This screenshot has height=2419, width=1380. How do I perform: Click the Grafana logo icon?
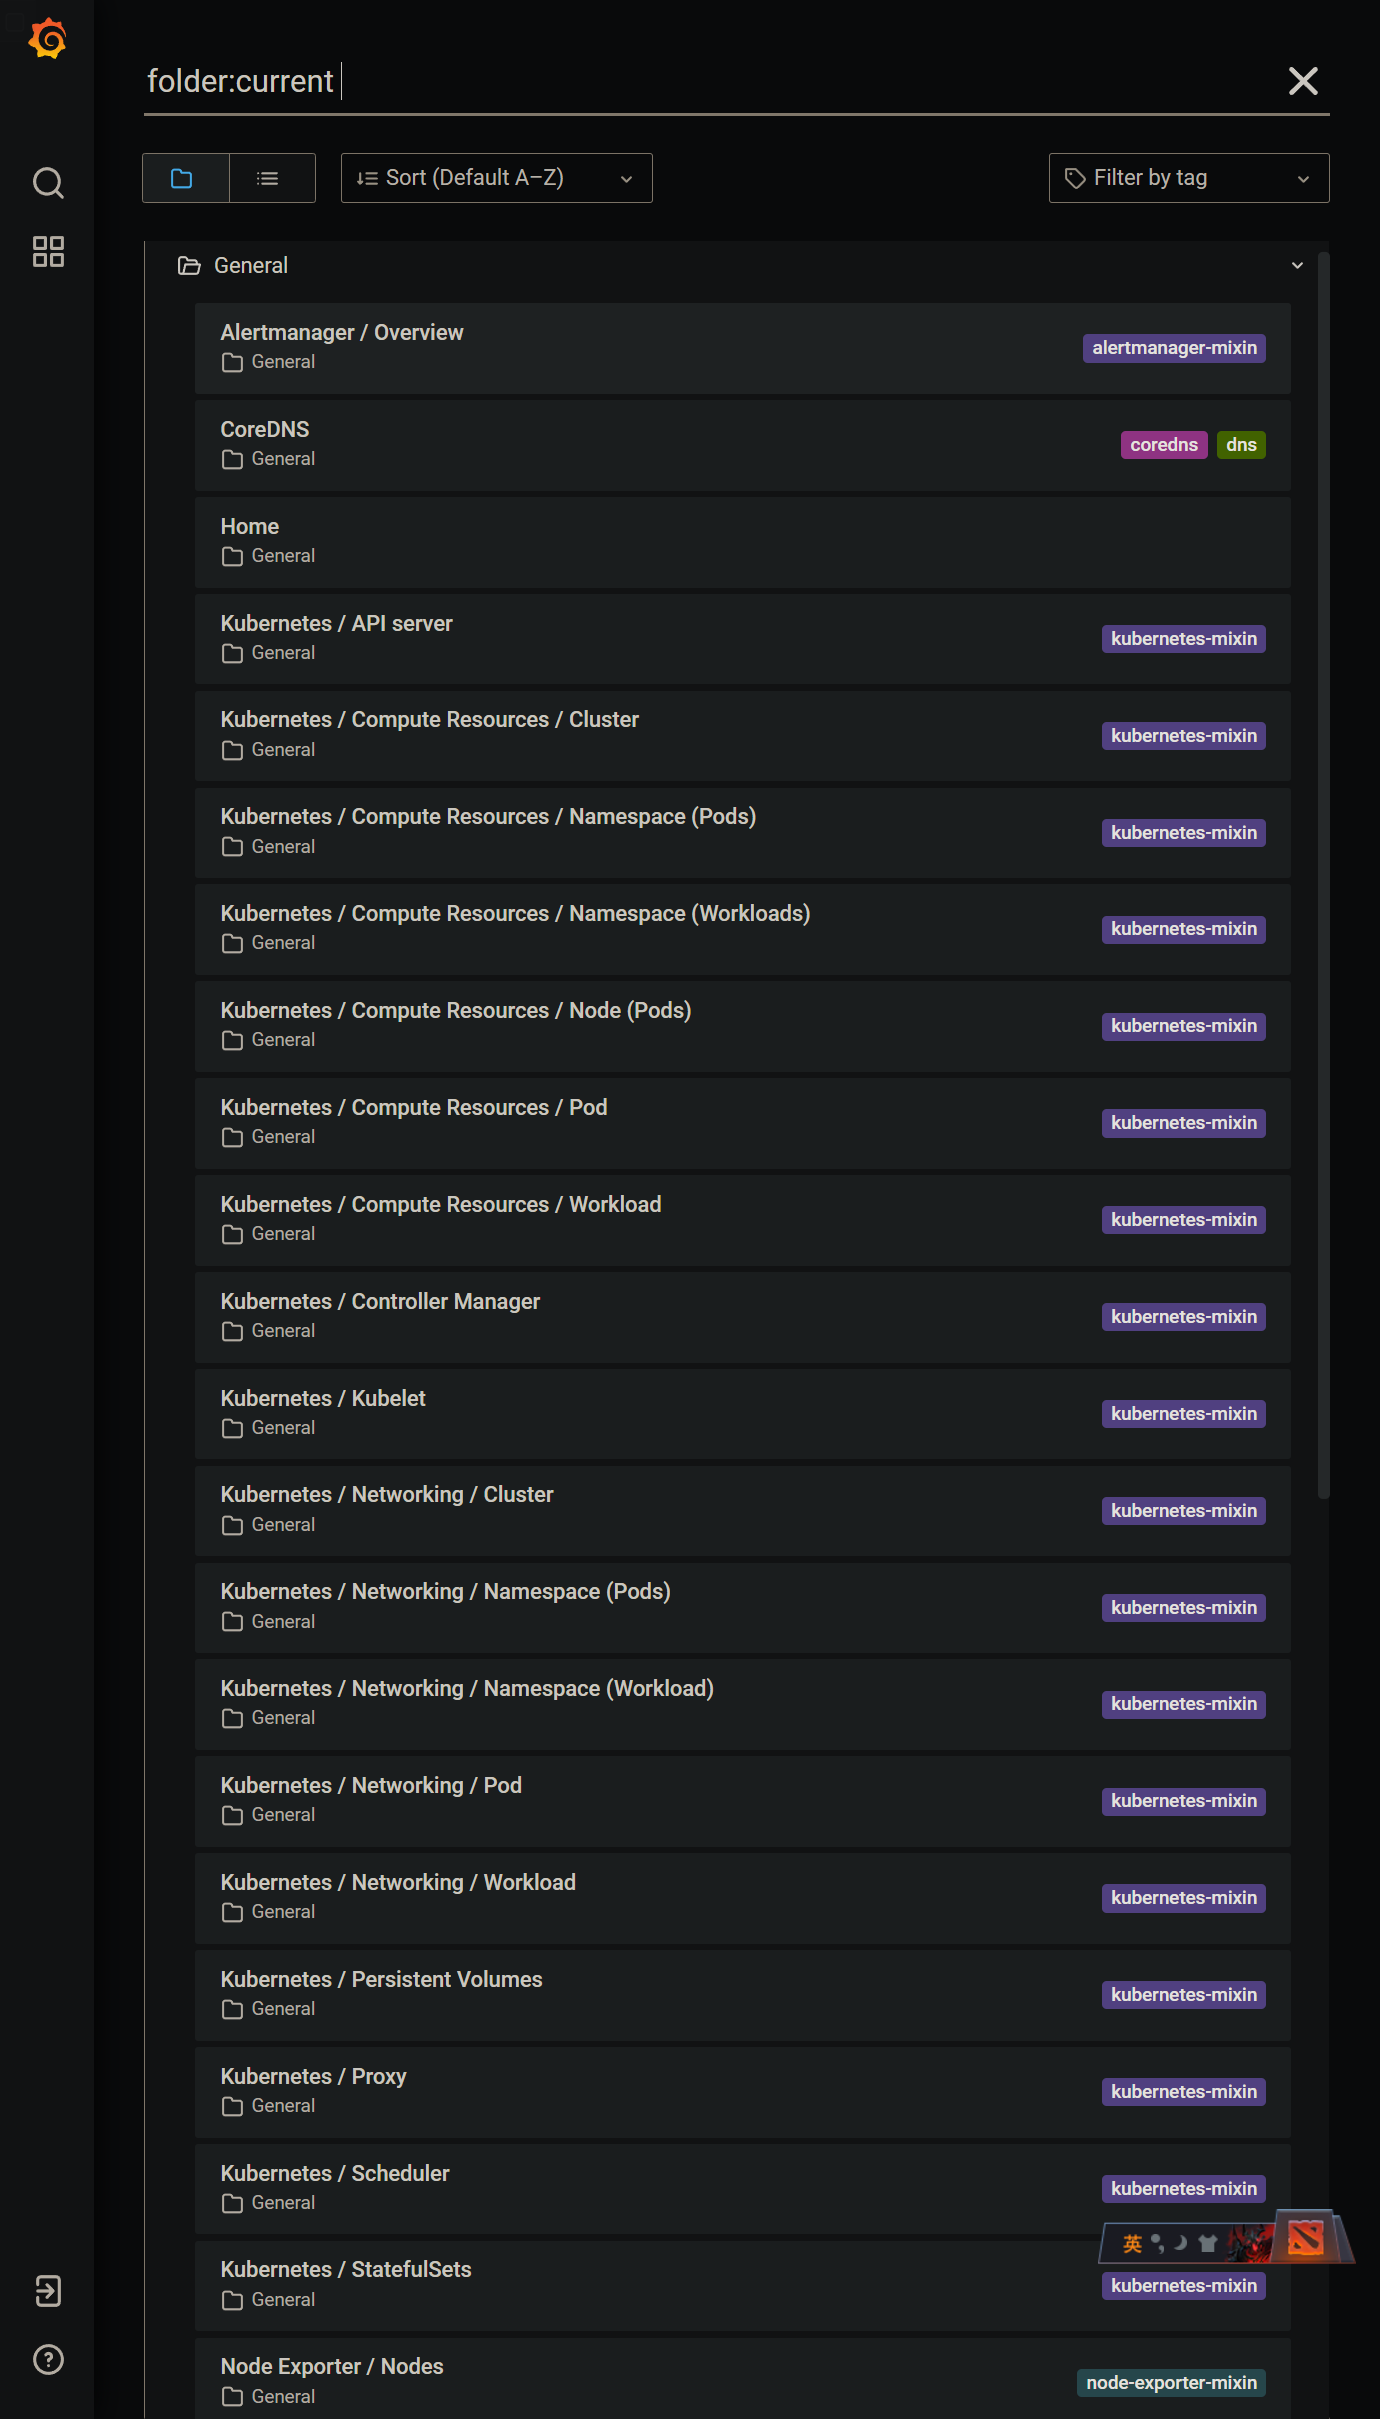(x=47, y=39)
